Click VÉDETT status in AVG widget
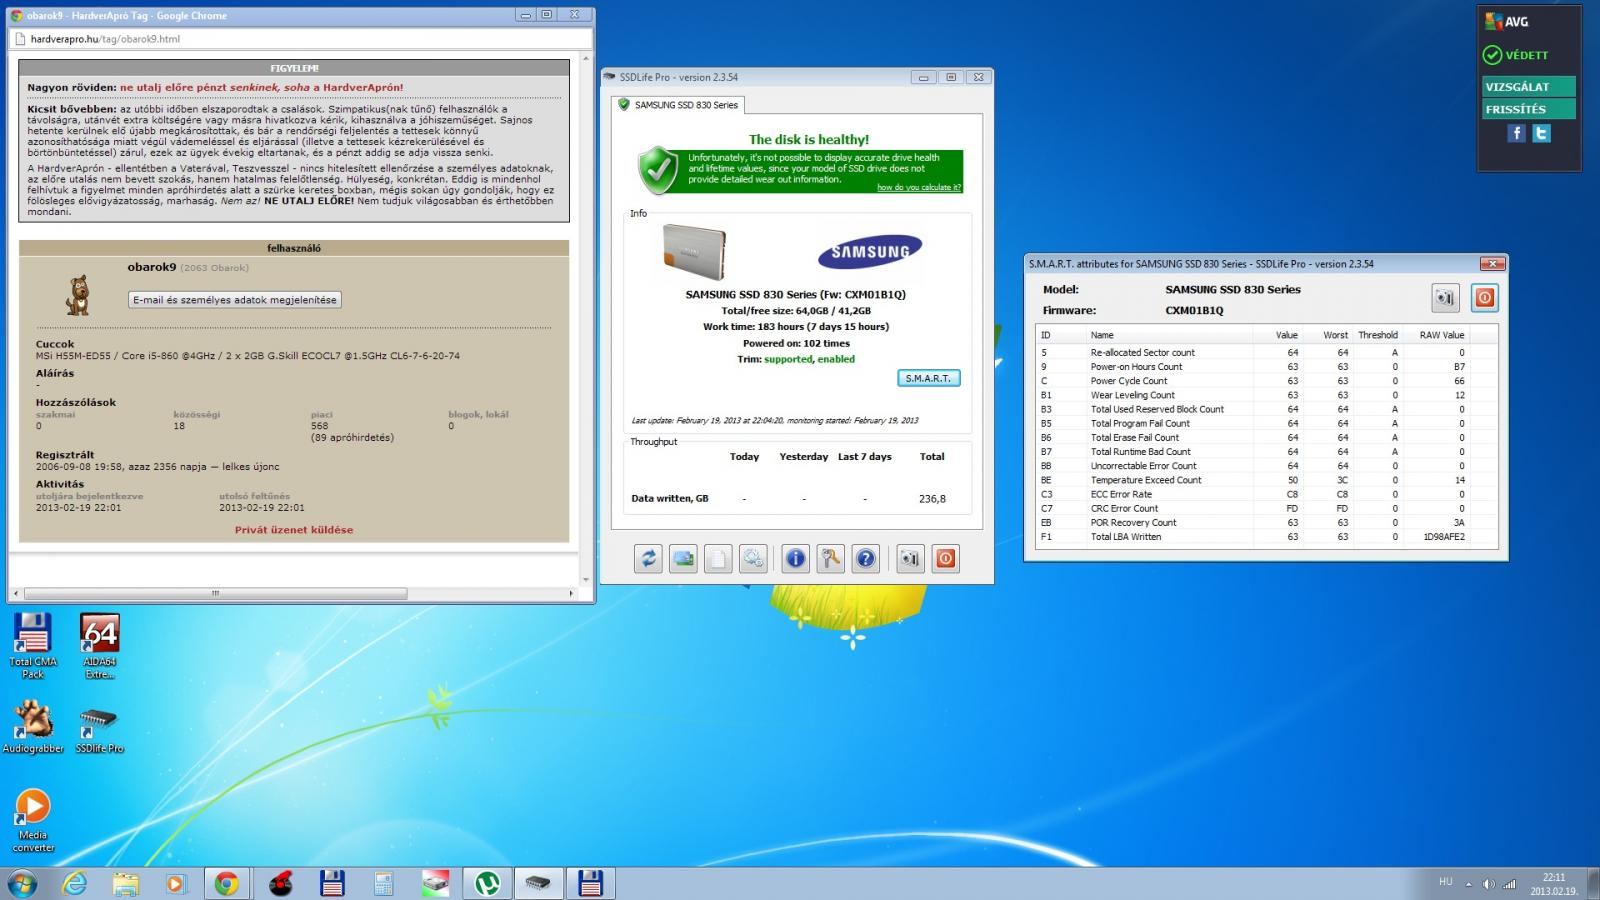The height and width of the screenshot is (900, 1600). tap(1516, 55)
